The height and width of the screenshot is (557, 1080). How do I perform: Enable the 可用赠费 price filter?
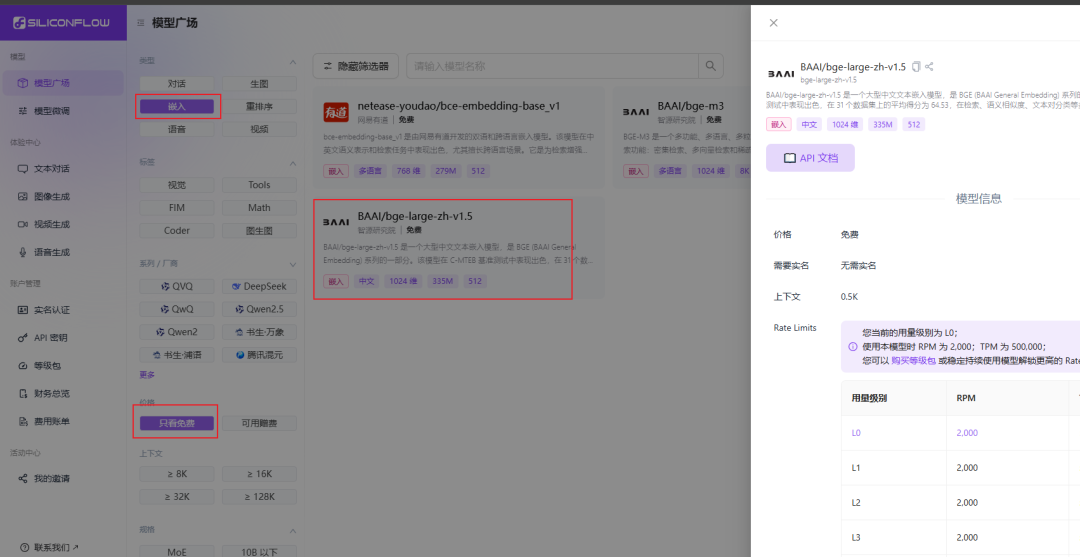pos(259,423)
